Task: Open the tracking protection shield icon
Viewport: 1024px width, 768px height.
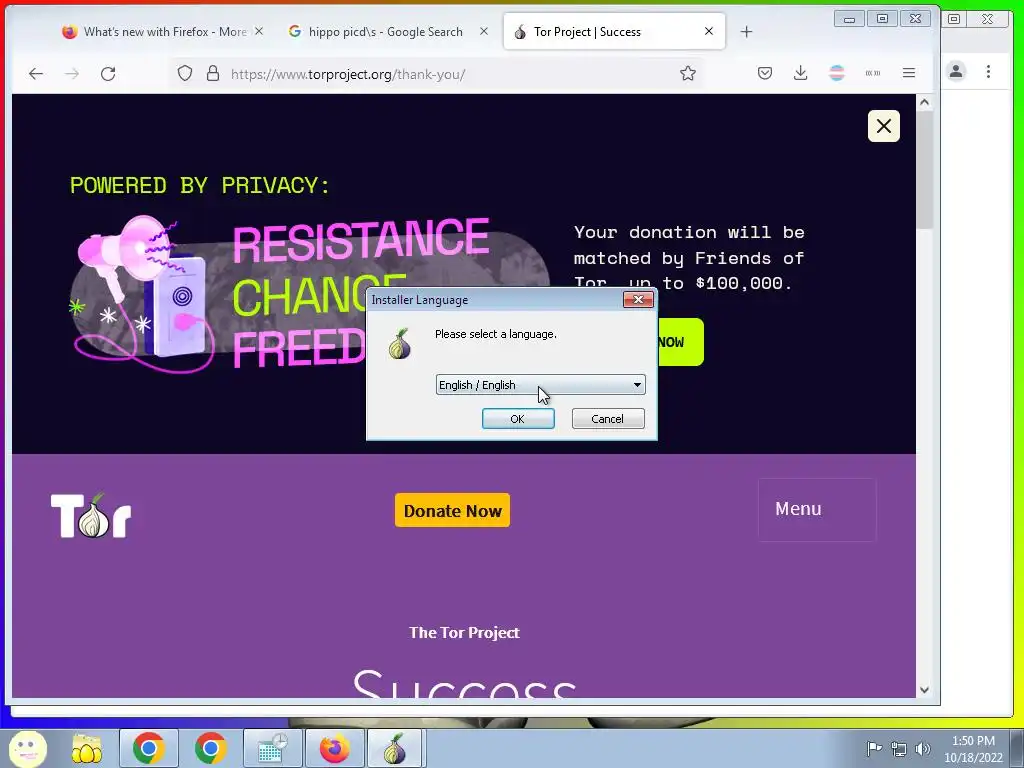Action: point(185,73)
